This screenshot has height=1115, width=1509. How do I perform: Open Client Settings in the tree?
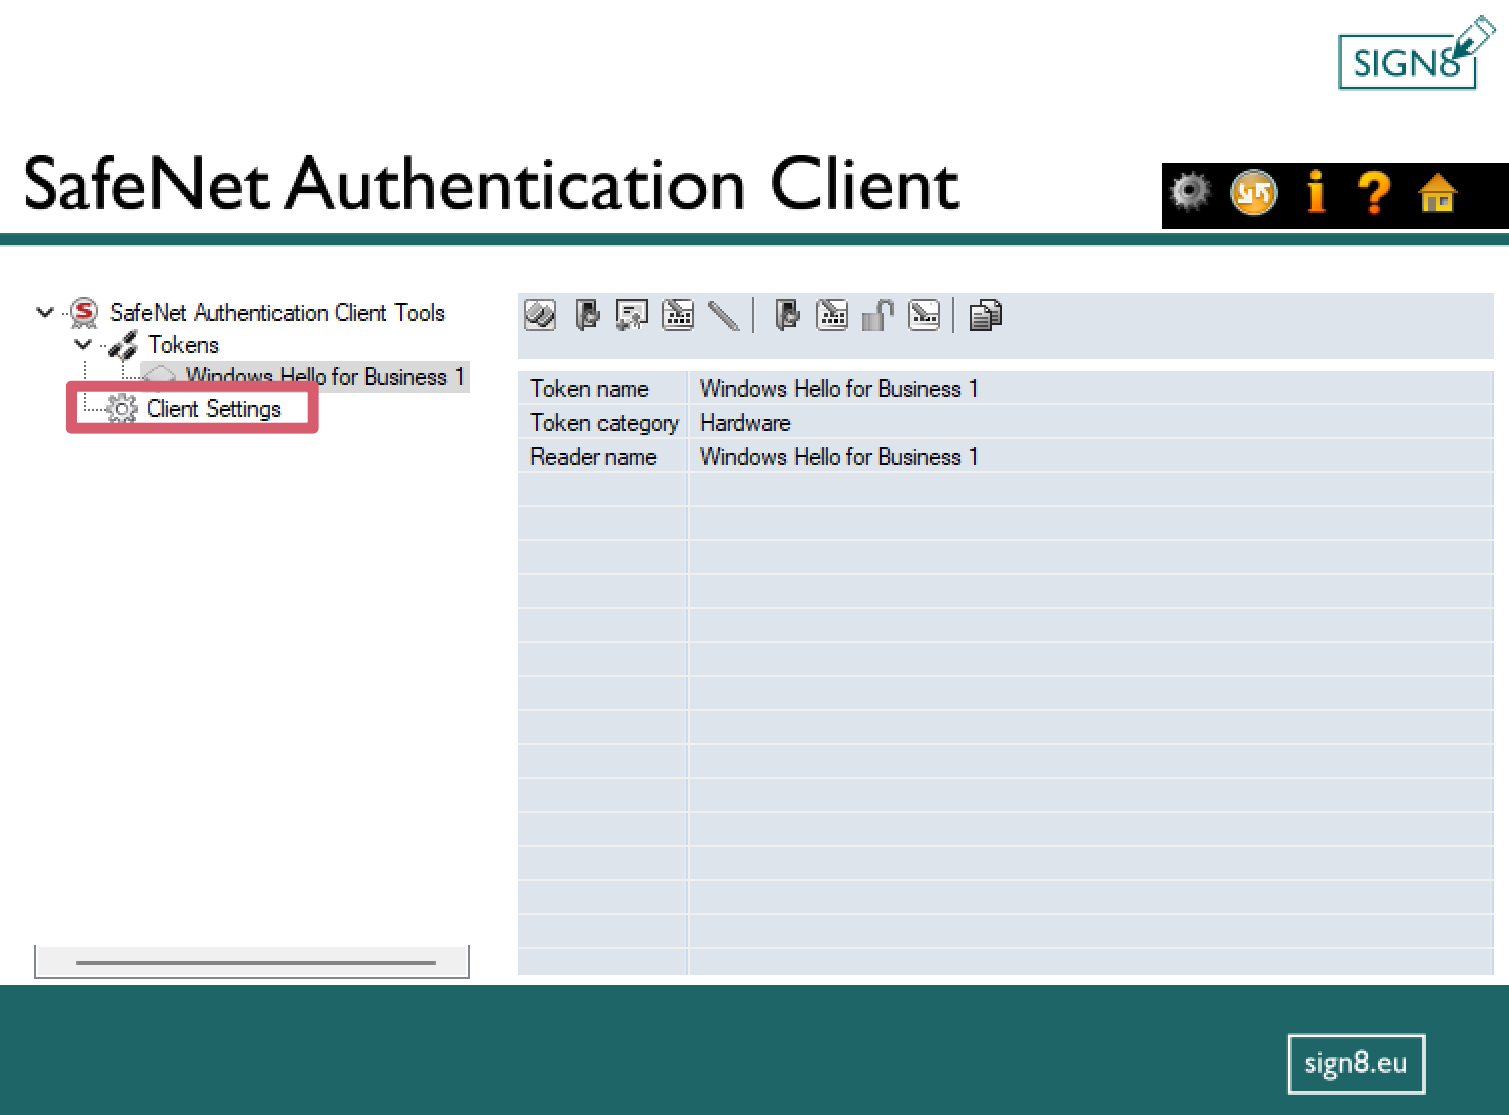pyautogui.click(x=214, y=409)
